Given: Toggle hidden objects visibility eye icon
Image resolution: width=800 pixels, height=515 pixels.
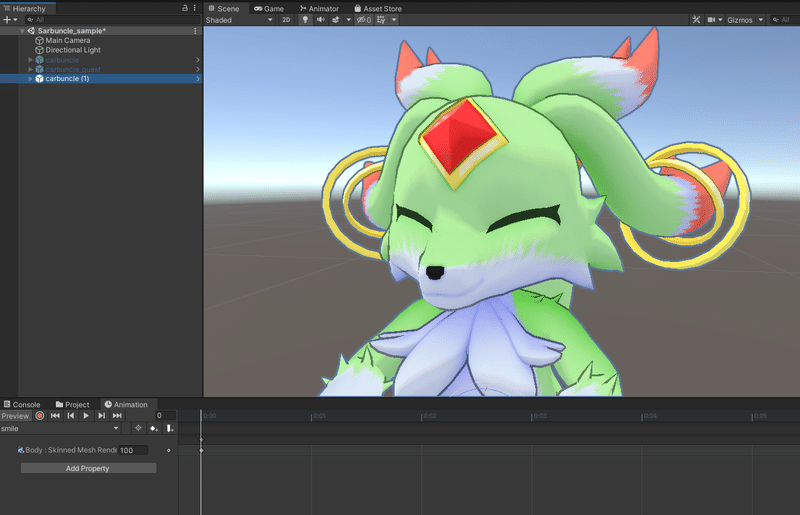Looking at the screenshot, I should [364, 20].
